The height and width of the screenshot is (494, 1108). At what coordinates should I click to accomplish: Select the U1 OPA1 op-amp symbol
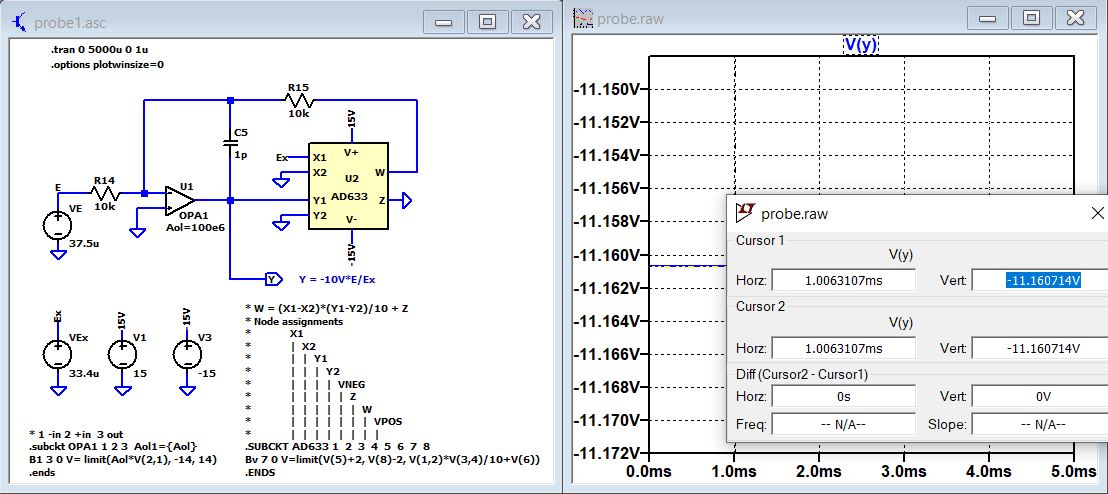[180, 201]
